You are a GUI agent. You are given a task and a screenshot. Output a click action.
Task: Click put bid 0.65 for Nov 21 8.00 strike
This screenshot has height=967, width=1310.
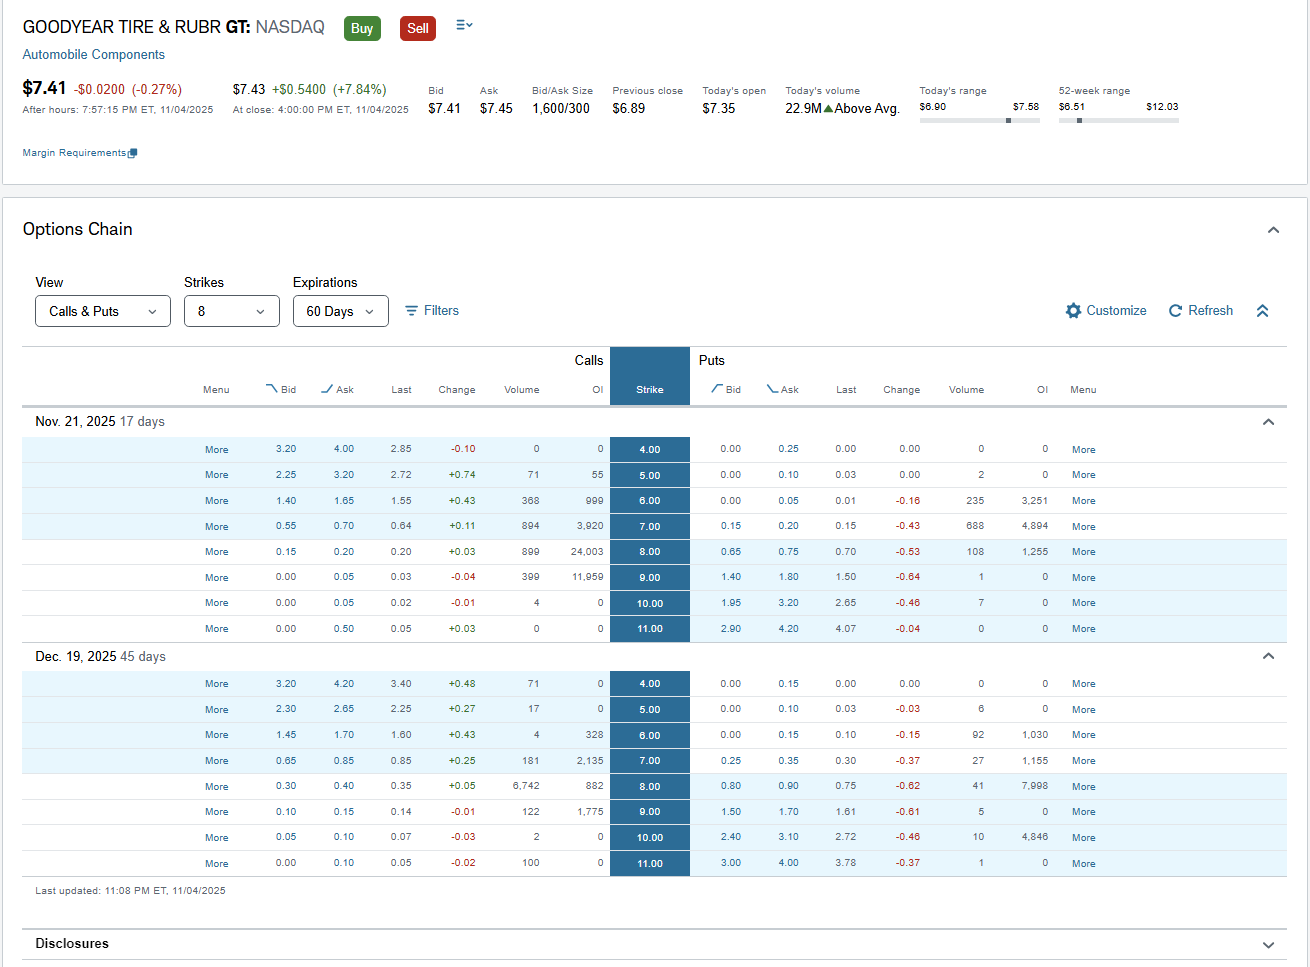[x=731, y=552]
